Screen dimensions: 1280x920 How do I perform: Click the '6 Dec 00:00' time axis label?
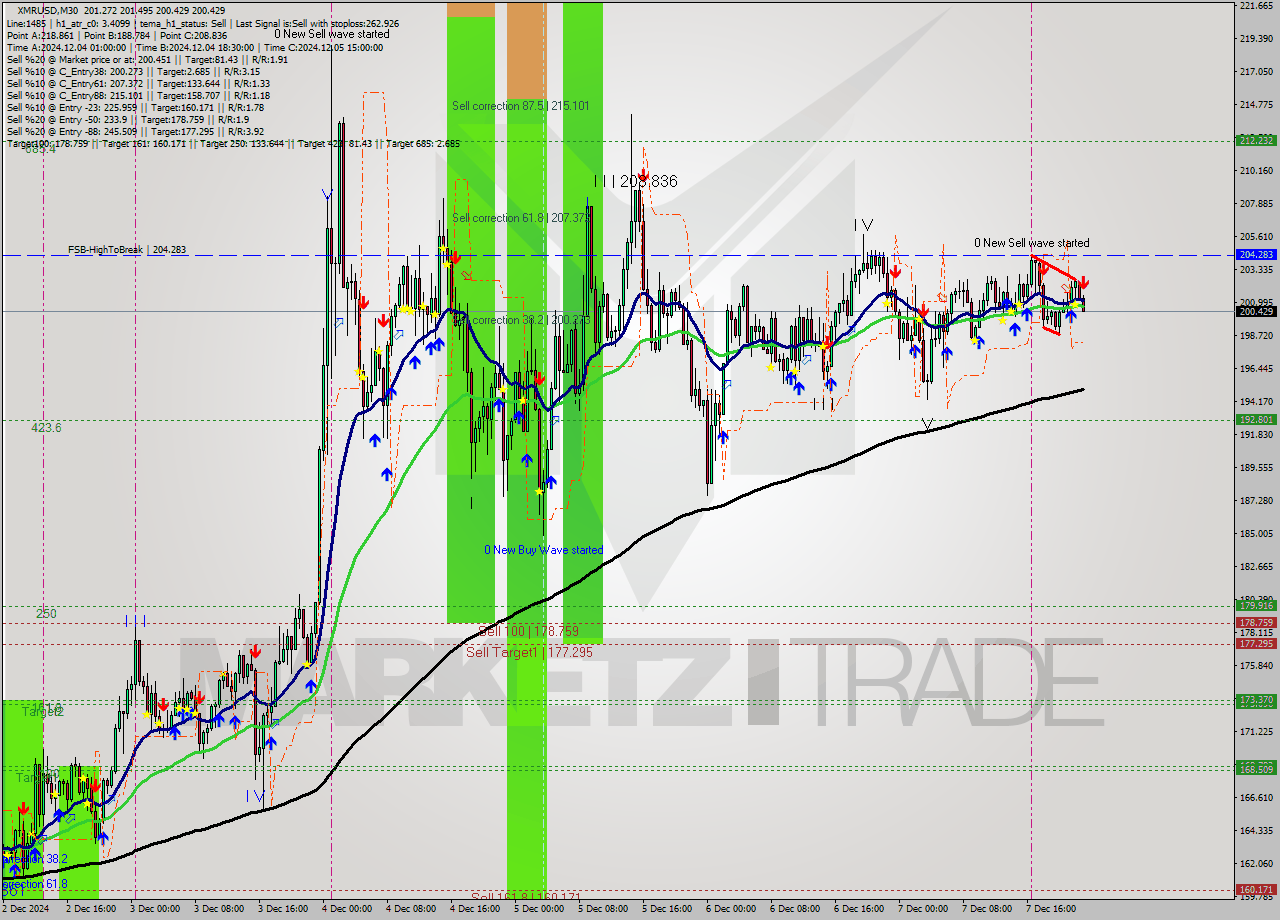pyautogui.click(x=732, y=909)
